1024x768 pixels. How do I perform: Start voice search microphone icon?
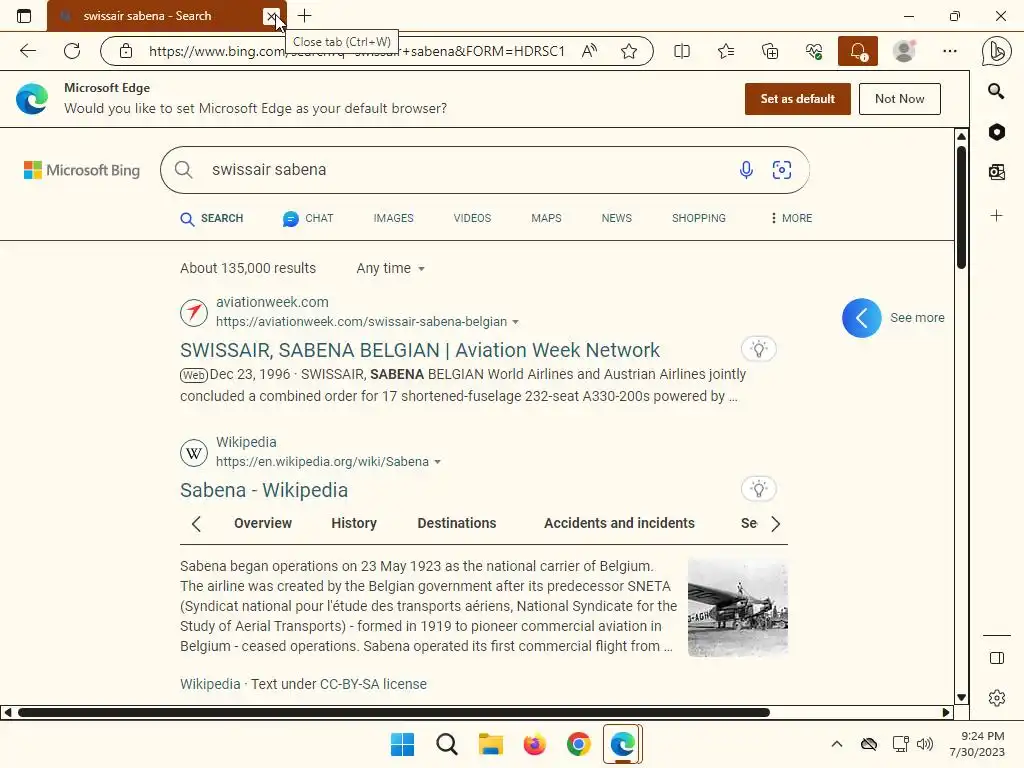coord(746,170)
